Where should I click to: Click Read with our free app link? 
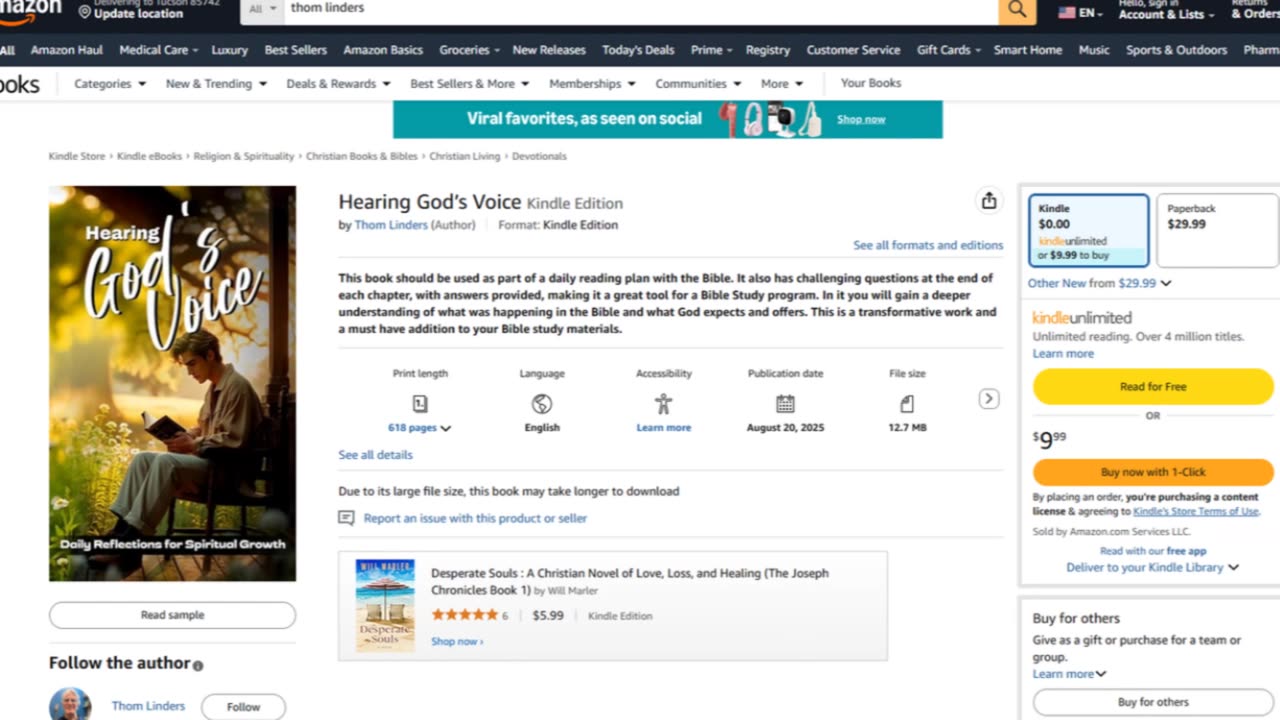(1153, 551)
